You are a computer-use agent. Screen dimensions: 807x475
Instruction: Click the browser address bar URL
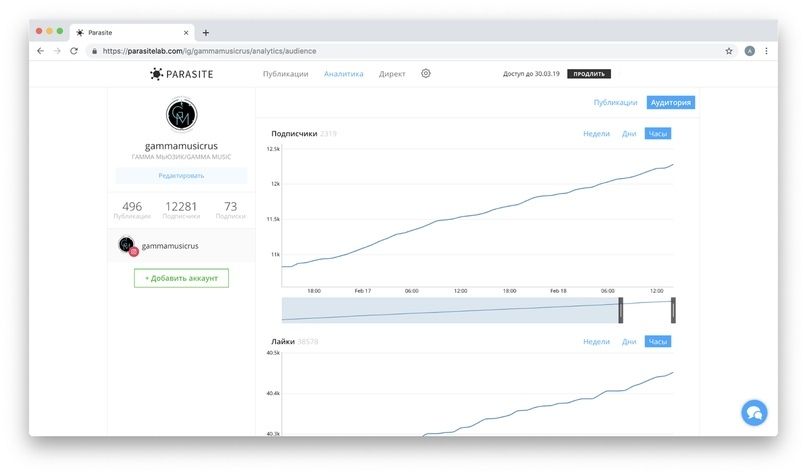[x=209, y=51]
